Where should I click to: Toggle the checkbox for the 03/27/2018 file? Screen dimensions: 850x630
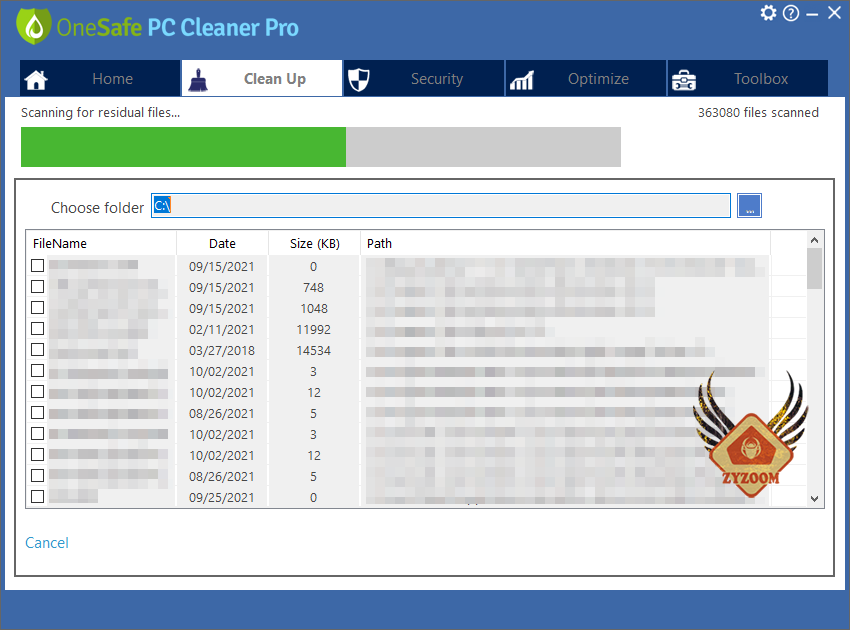pyautogui.click(x=37, y=350)
